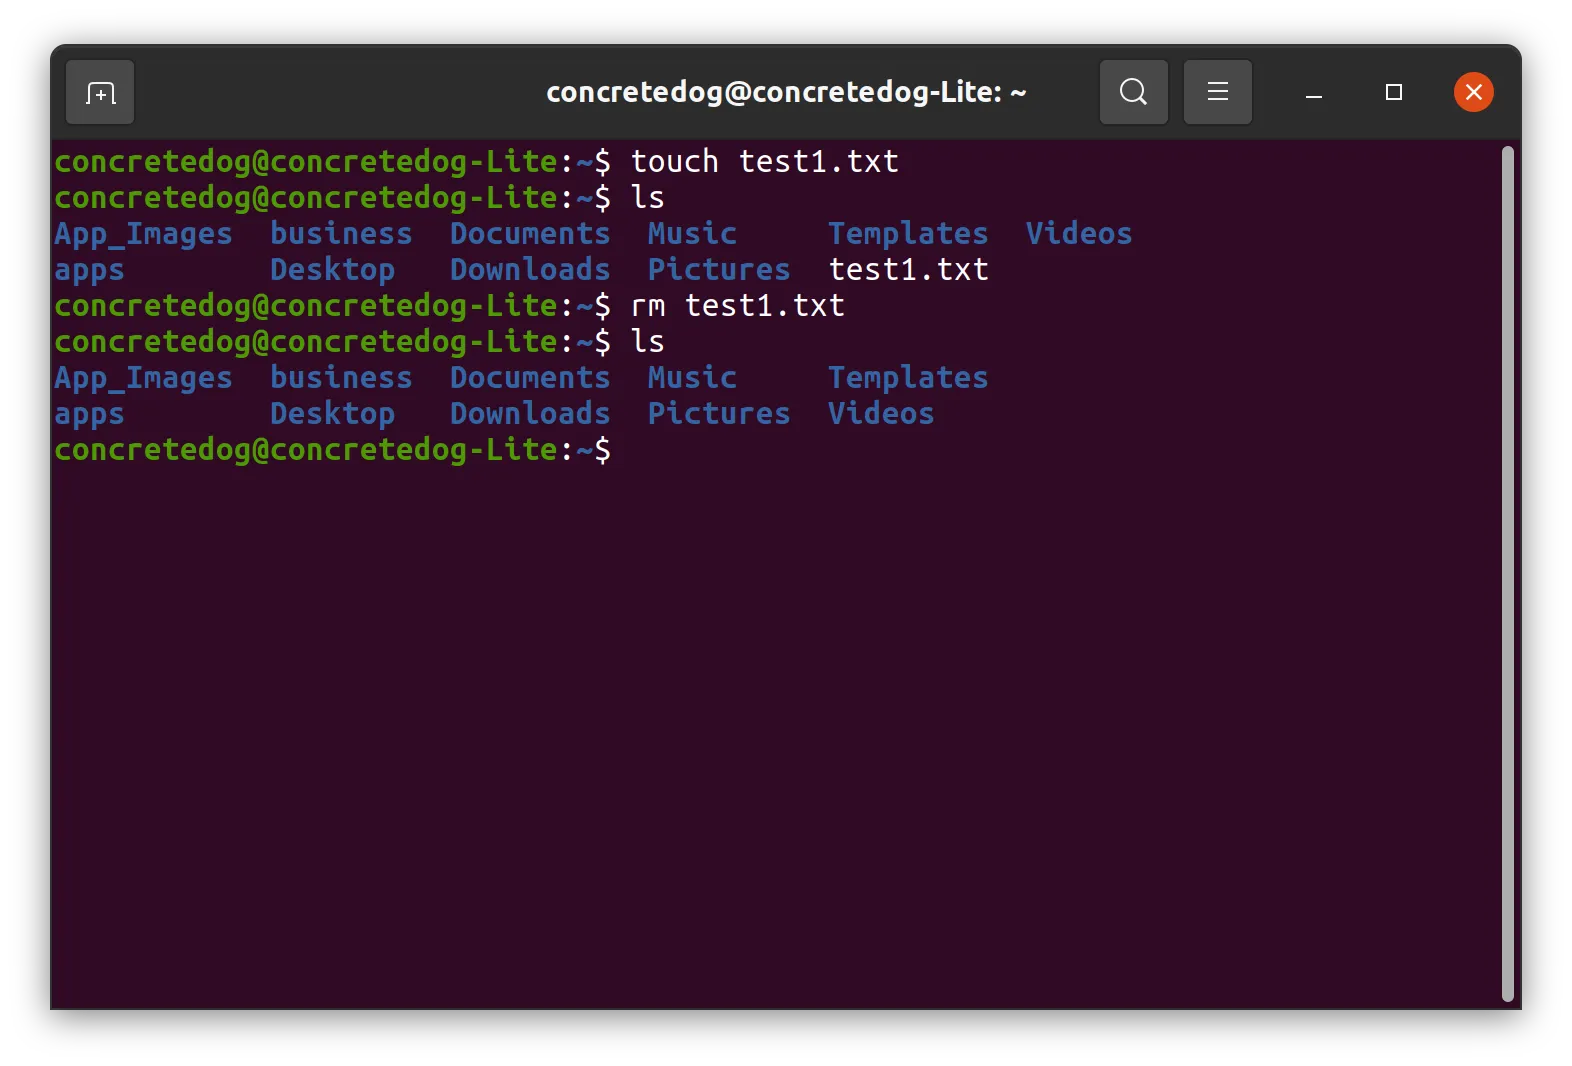1572x1066 pixels.
Task: Click Music in the first ls output
Action: 692,233
